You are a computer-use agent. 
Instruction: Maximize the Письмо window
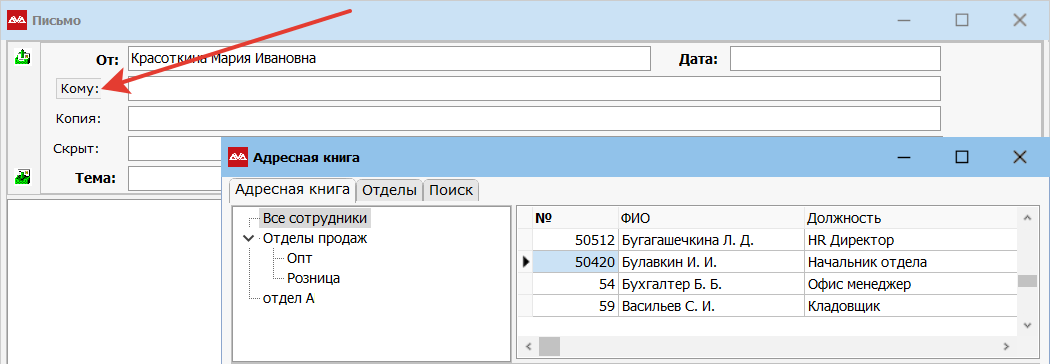tap(962, 20)
